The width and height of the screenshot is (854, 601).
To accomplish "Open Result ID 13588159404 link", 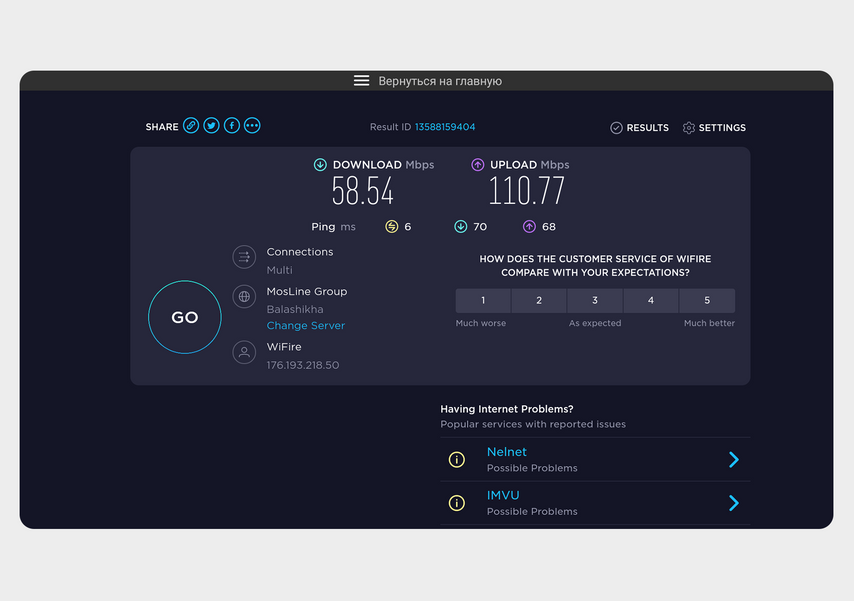I will (445, 127).
